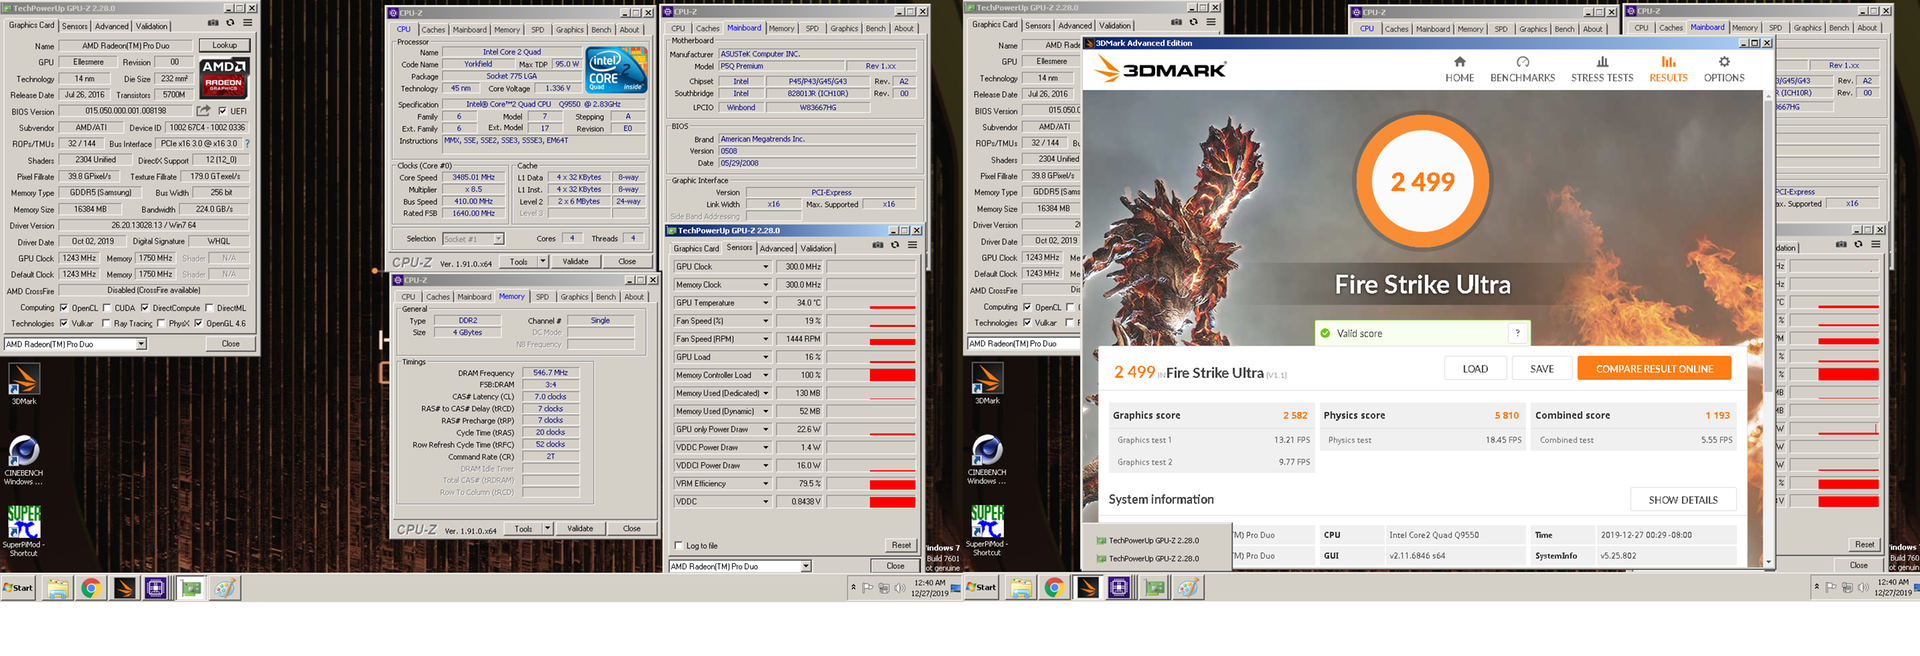The width and height of the screenshot is (1920, 656).
Task: Click Chrome icon in left monitor taskbar
Action: pyautogui.click(x=91, y=588)
